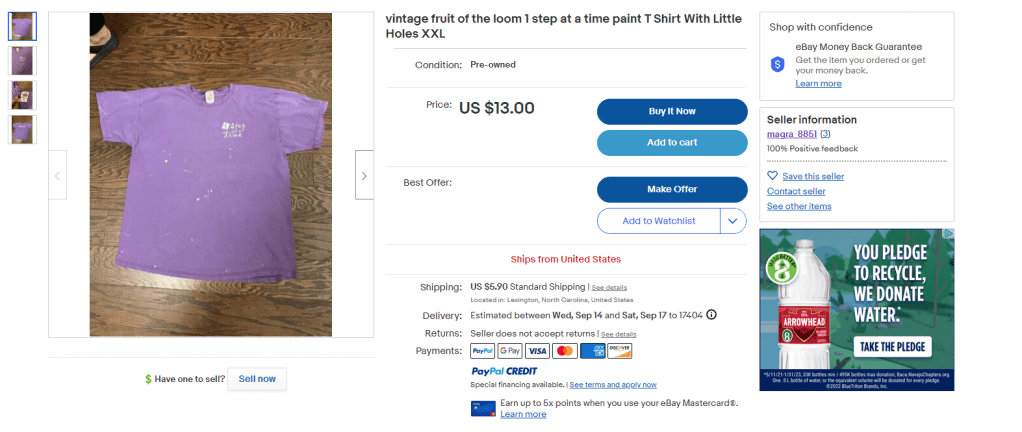
Task: Open the Contact seller link
Action: (796, 191)
